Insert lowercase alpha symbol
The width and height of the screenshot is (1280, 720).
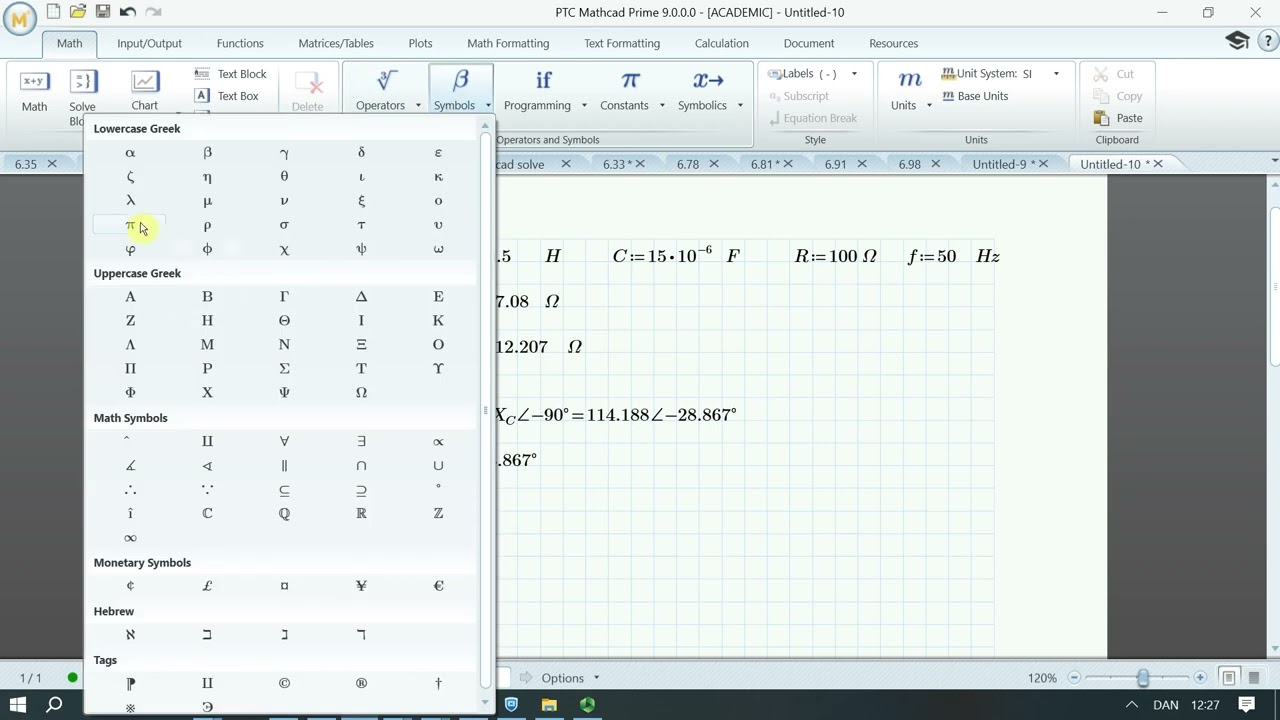(130, 153)
